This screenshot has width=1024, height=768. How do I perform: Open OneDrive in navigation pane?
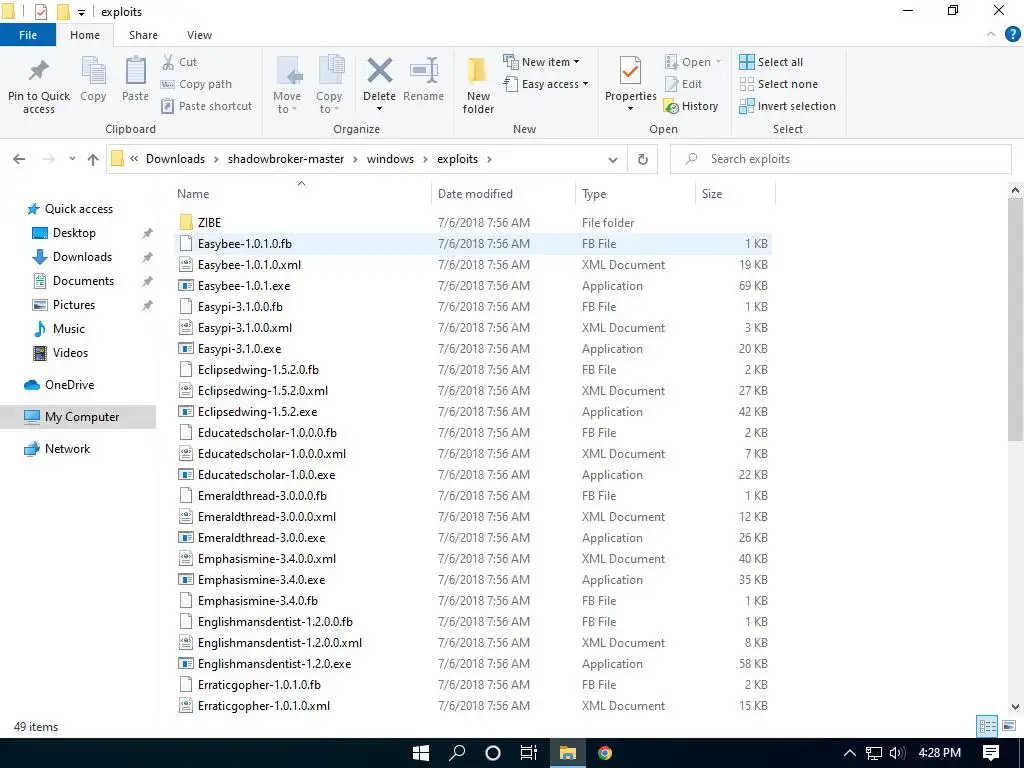point(69,385)
